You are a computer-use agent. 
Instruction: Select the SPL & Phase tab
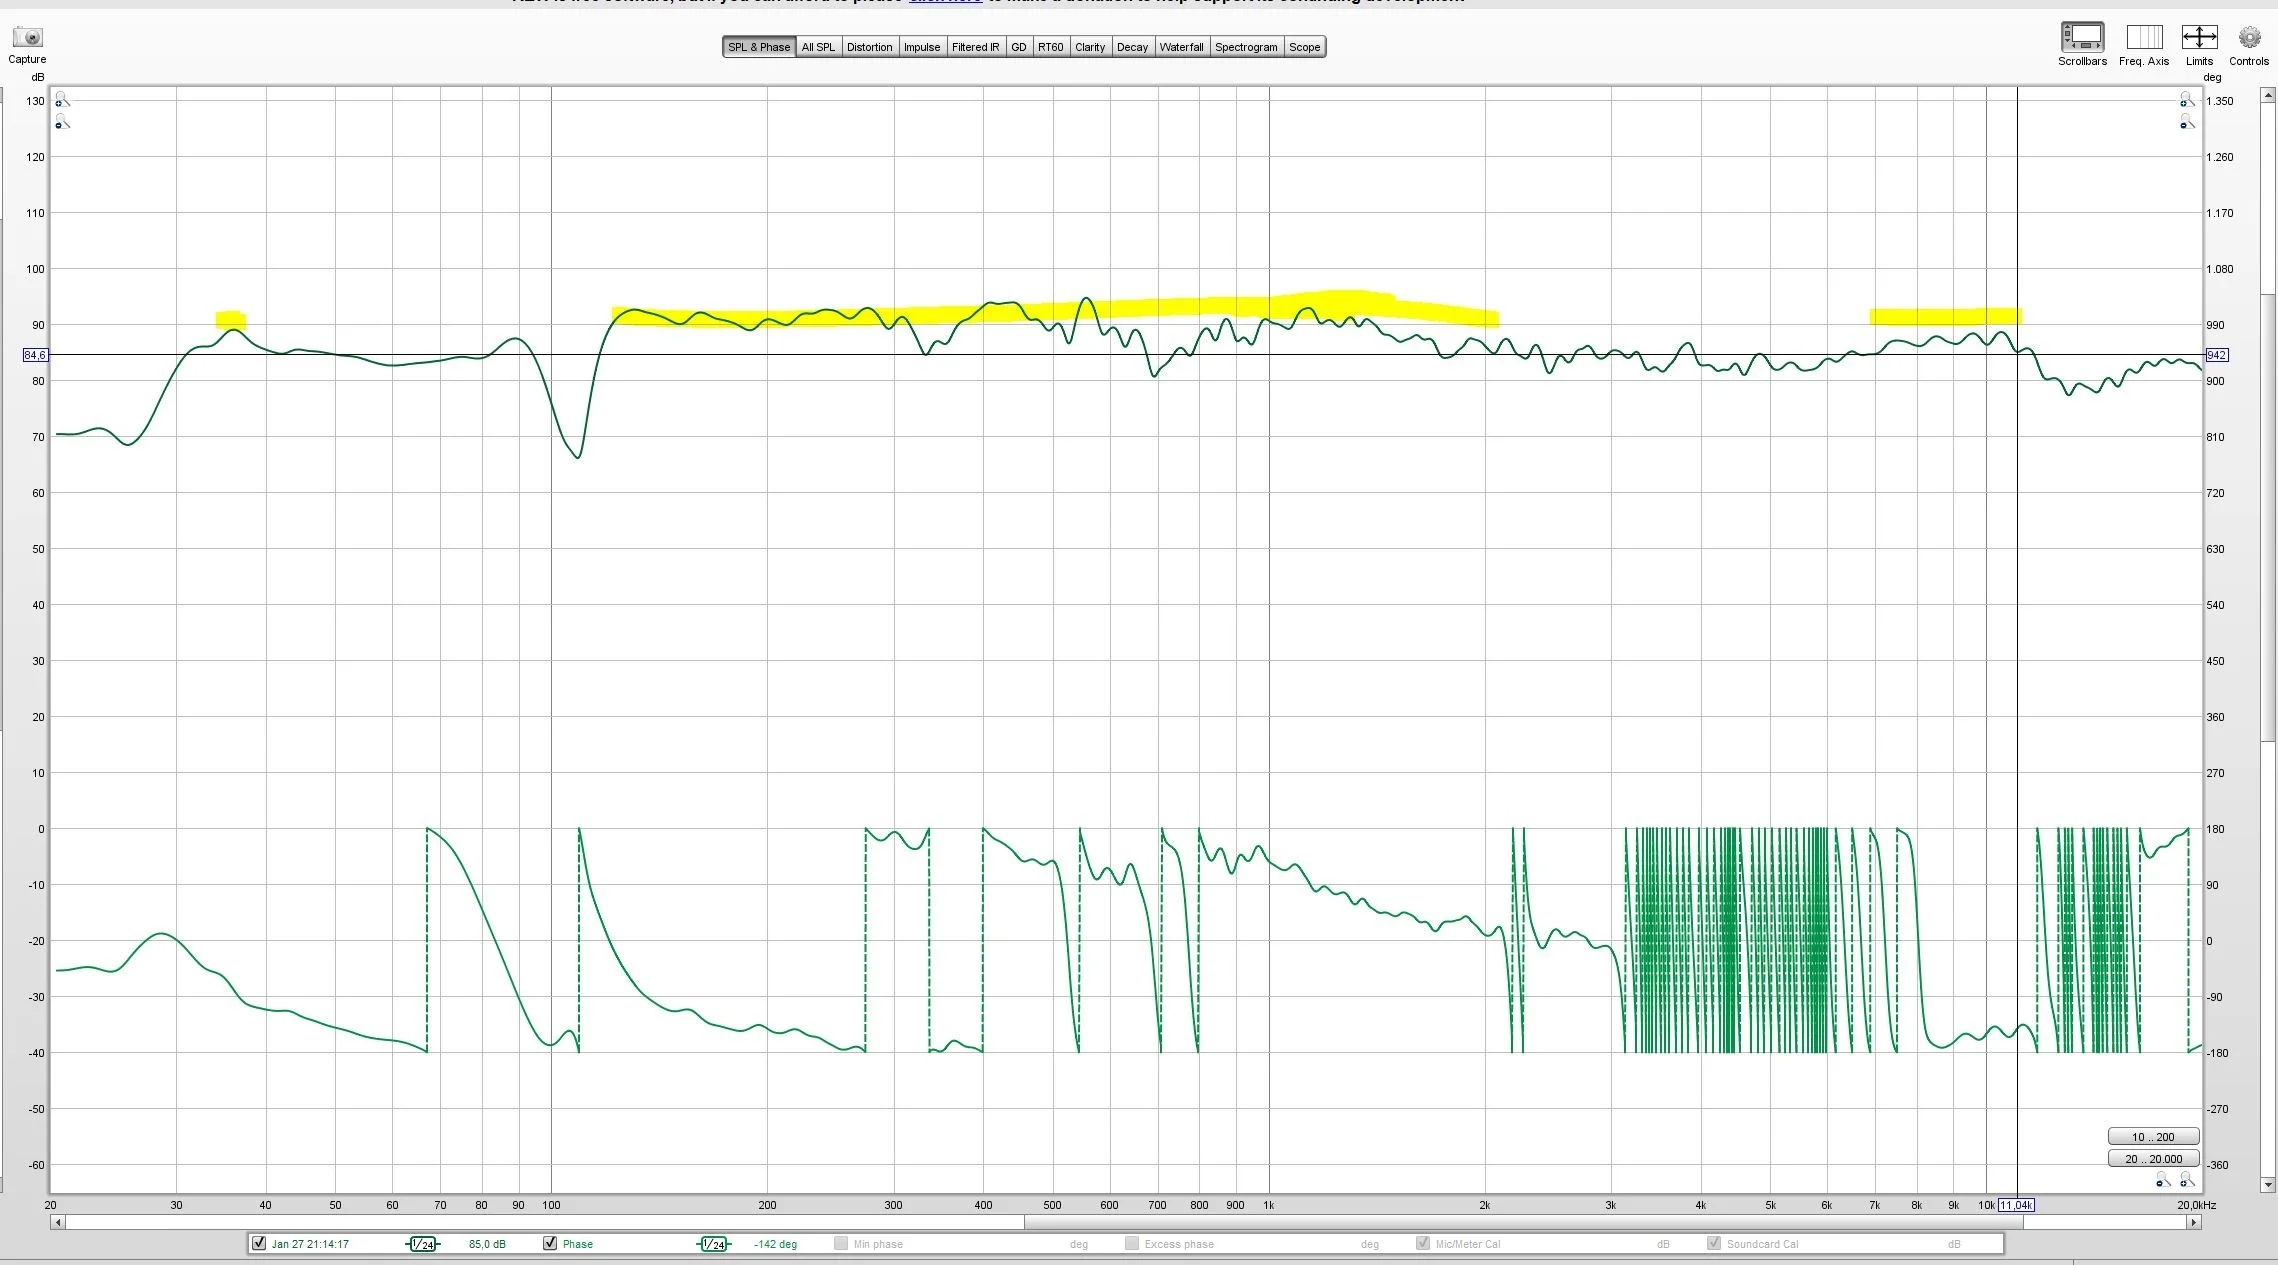pos(759,47)
